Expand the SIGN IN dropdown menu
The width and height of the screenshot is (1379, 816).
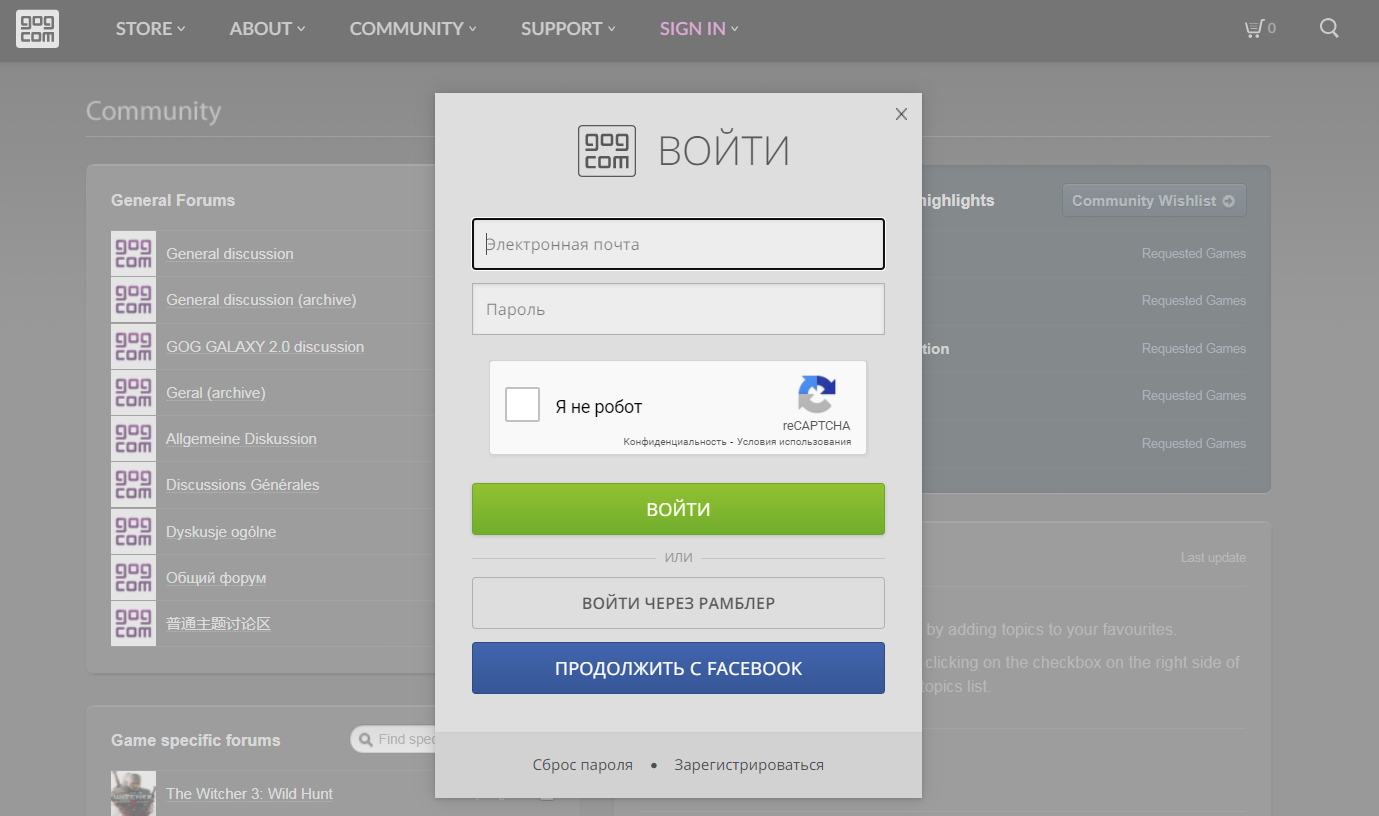click(x=699, y=29)
